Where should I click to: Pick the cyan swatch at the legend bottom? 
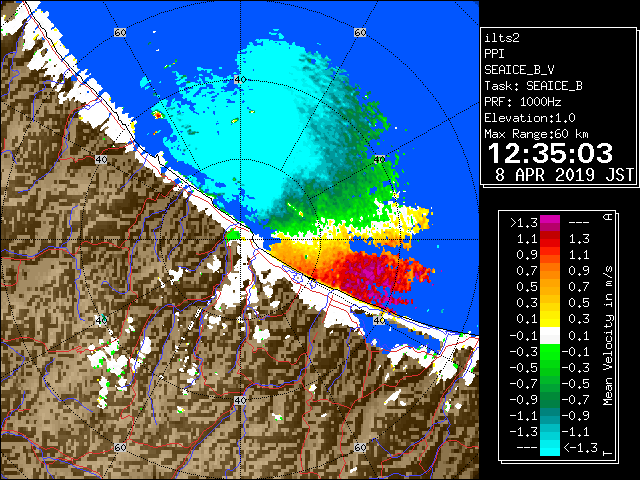coord(550,448)
